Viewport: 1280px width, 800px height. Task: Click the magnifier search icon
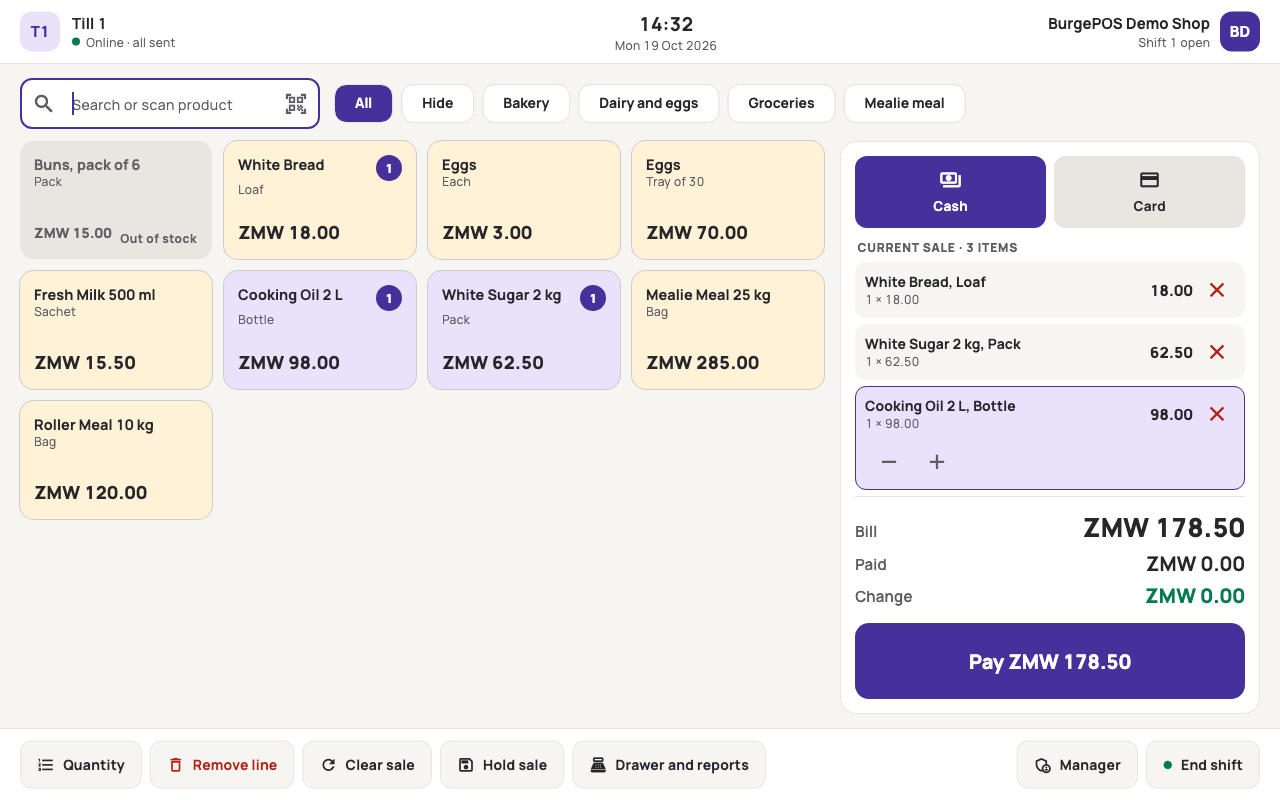[44, 104]
